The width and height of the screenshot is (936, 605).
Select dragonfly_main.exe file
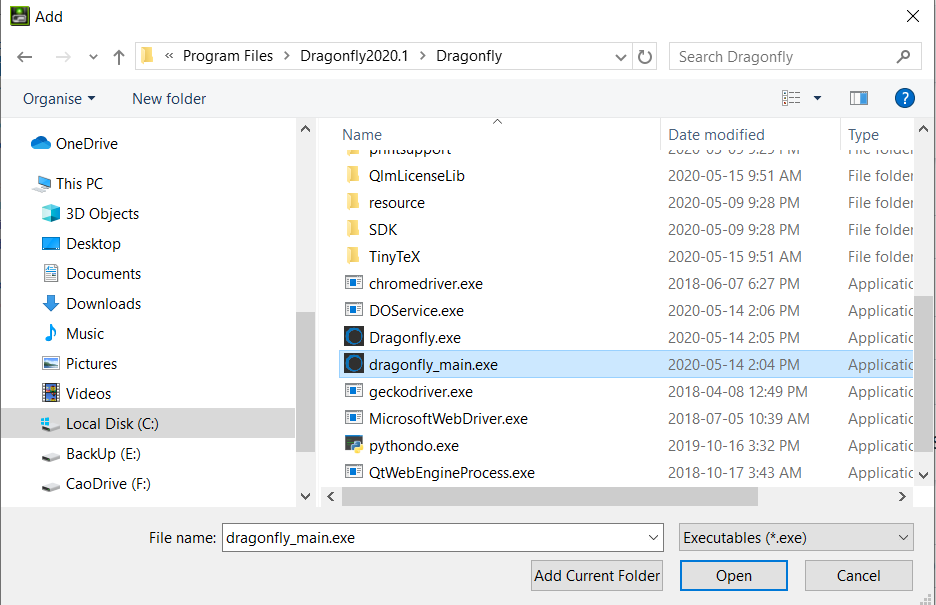[x=626, y=364]
